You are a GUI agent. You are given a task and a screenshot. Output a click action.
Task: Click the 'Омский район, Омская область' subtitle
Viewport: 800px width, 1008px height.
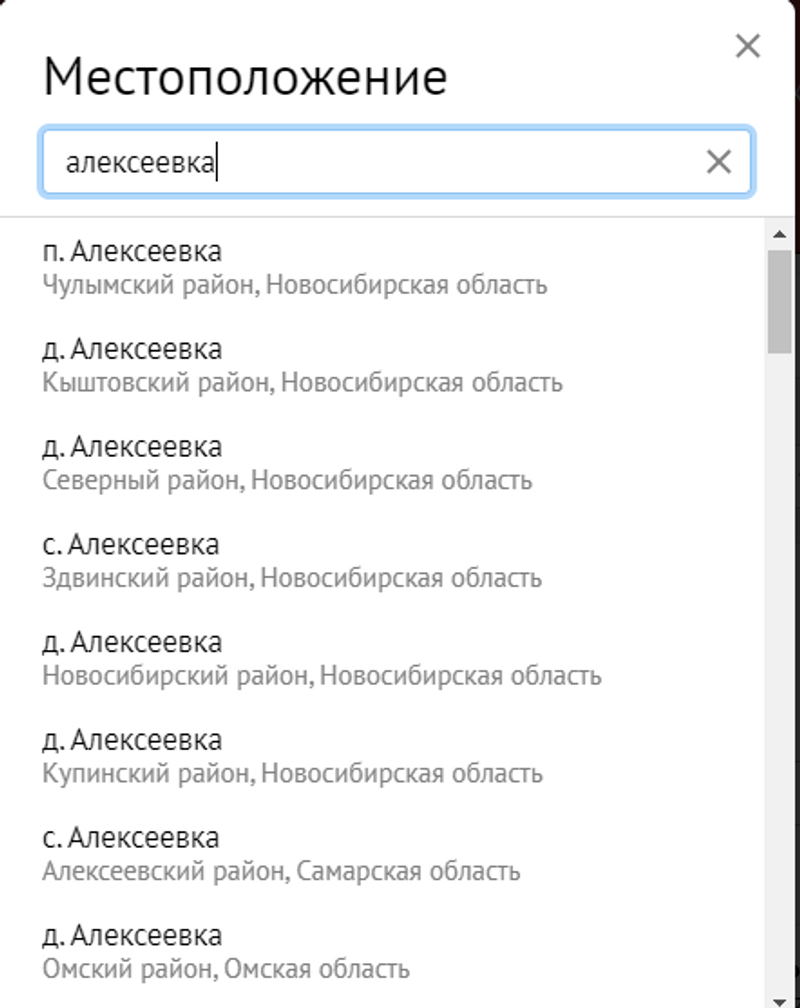[x=226, y=969]
